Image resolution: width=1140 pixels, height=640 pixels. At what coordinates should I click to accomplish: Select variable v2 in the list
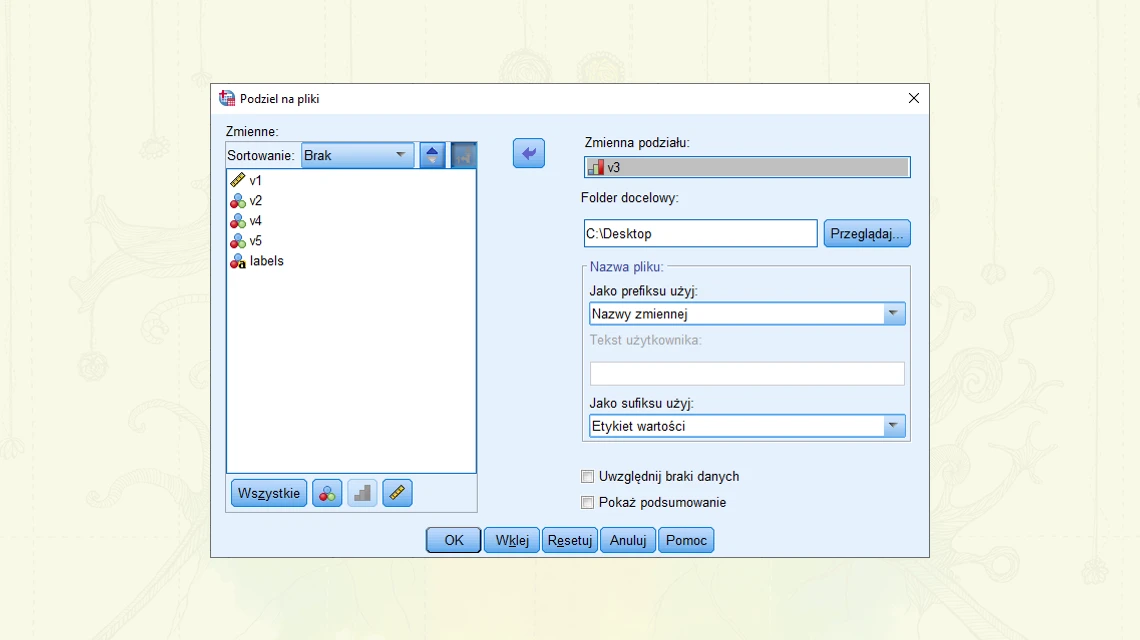pos(351,200)
